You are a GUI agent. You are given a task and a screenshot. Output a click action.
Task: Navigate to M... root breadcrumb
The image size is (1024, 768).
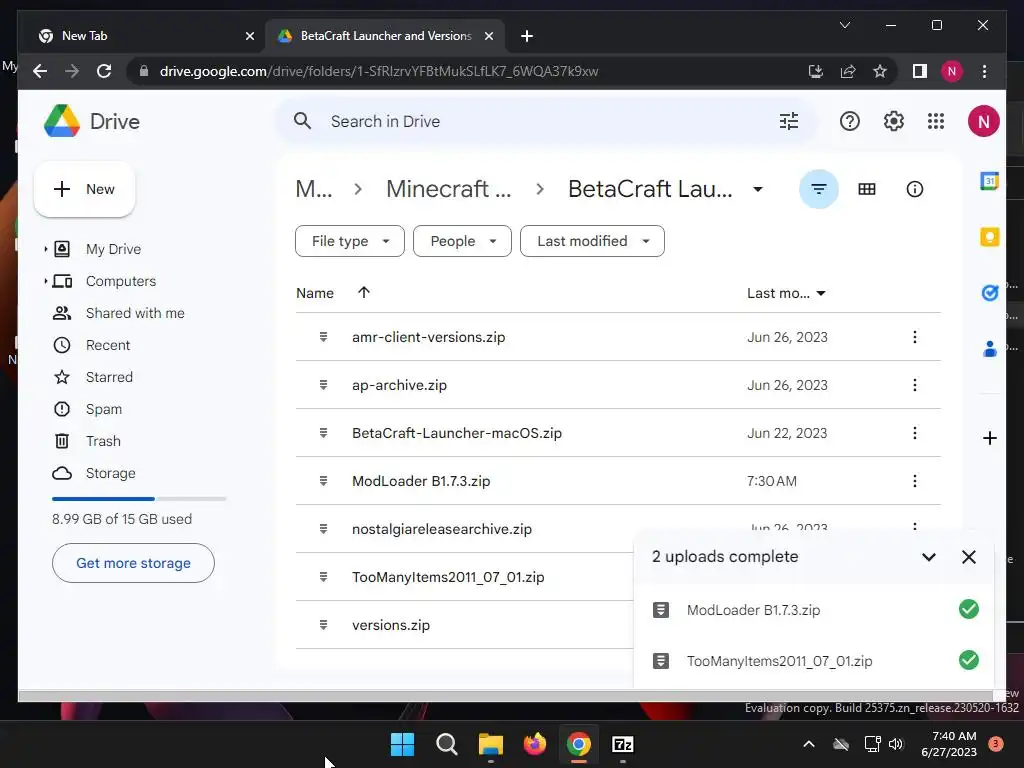pos(313,189)
